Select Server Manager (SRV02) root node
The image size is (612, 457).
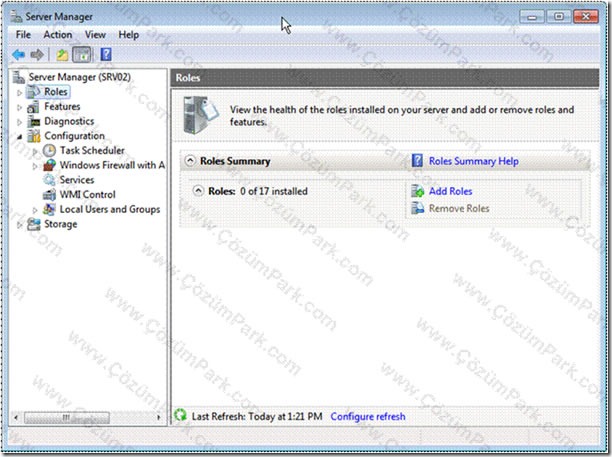coord(79,77)
